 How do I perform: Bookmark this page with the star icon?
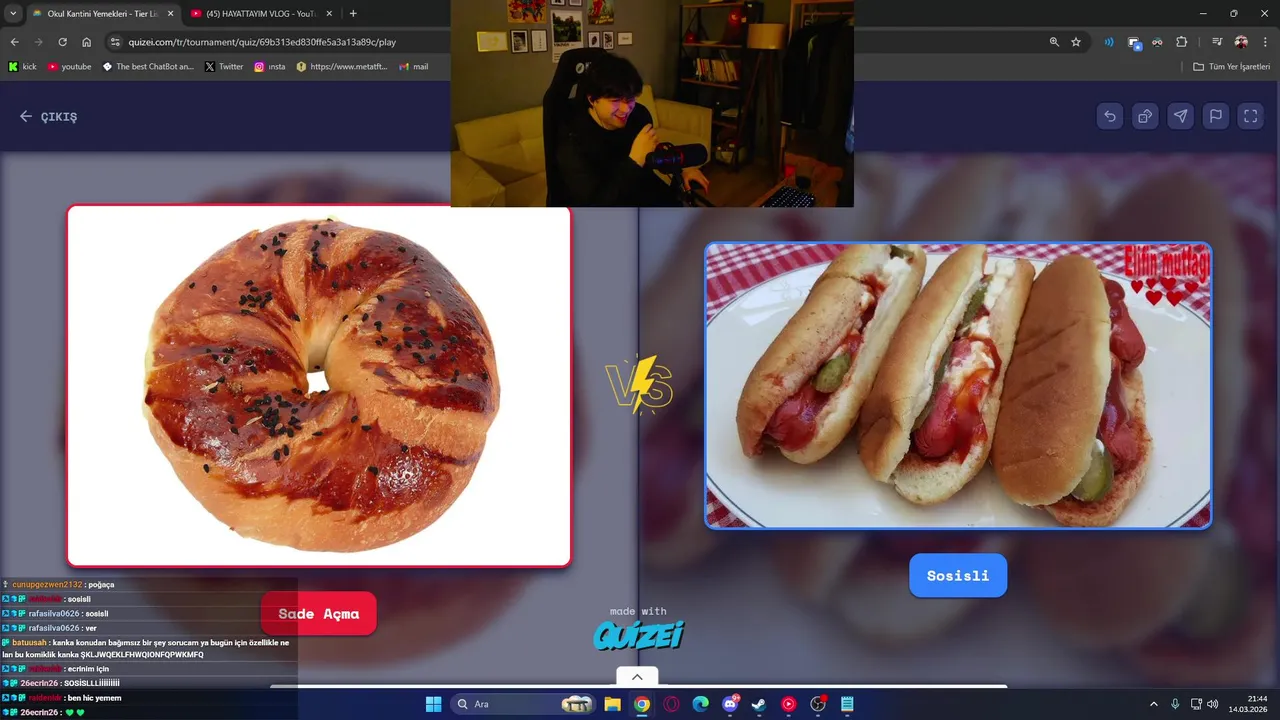coord(1076,42)
